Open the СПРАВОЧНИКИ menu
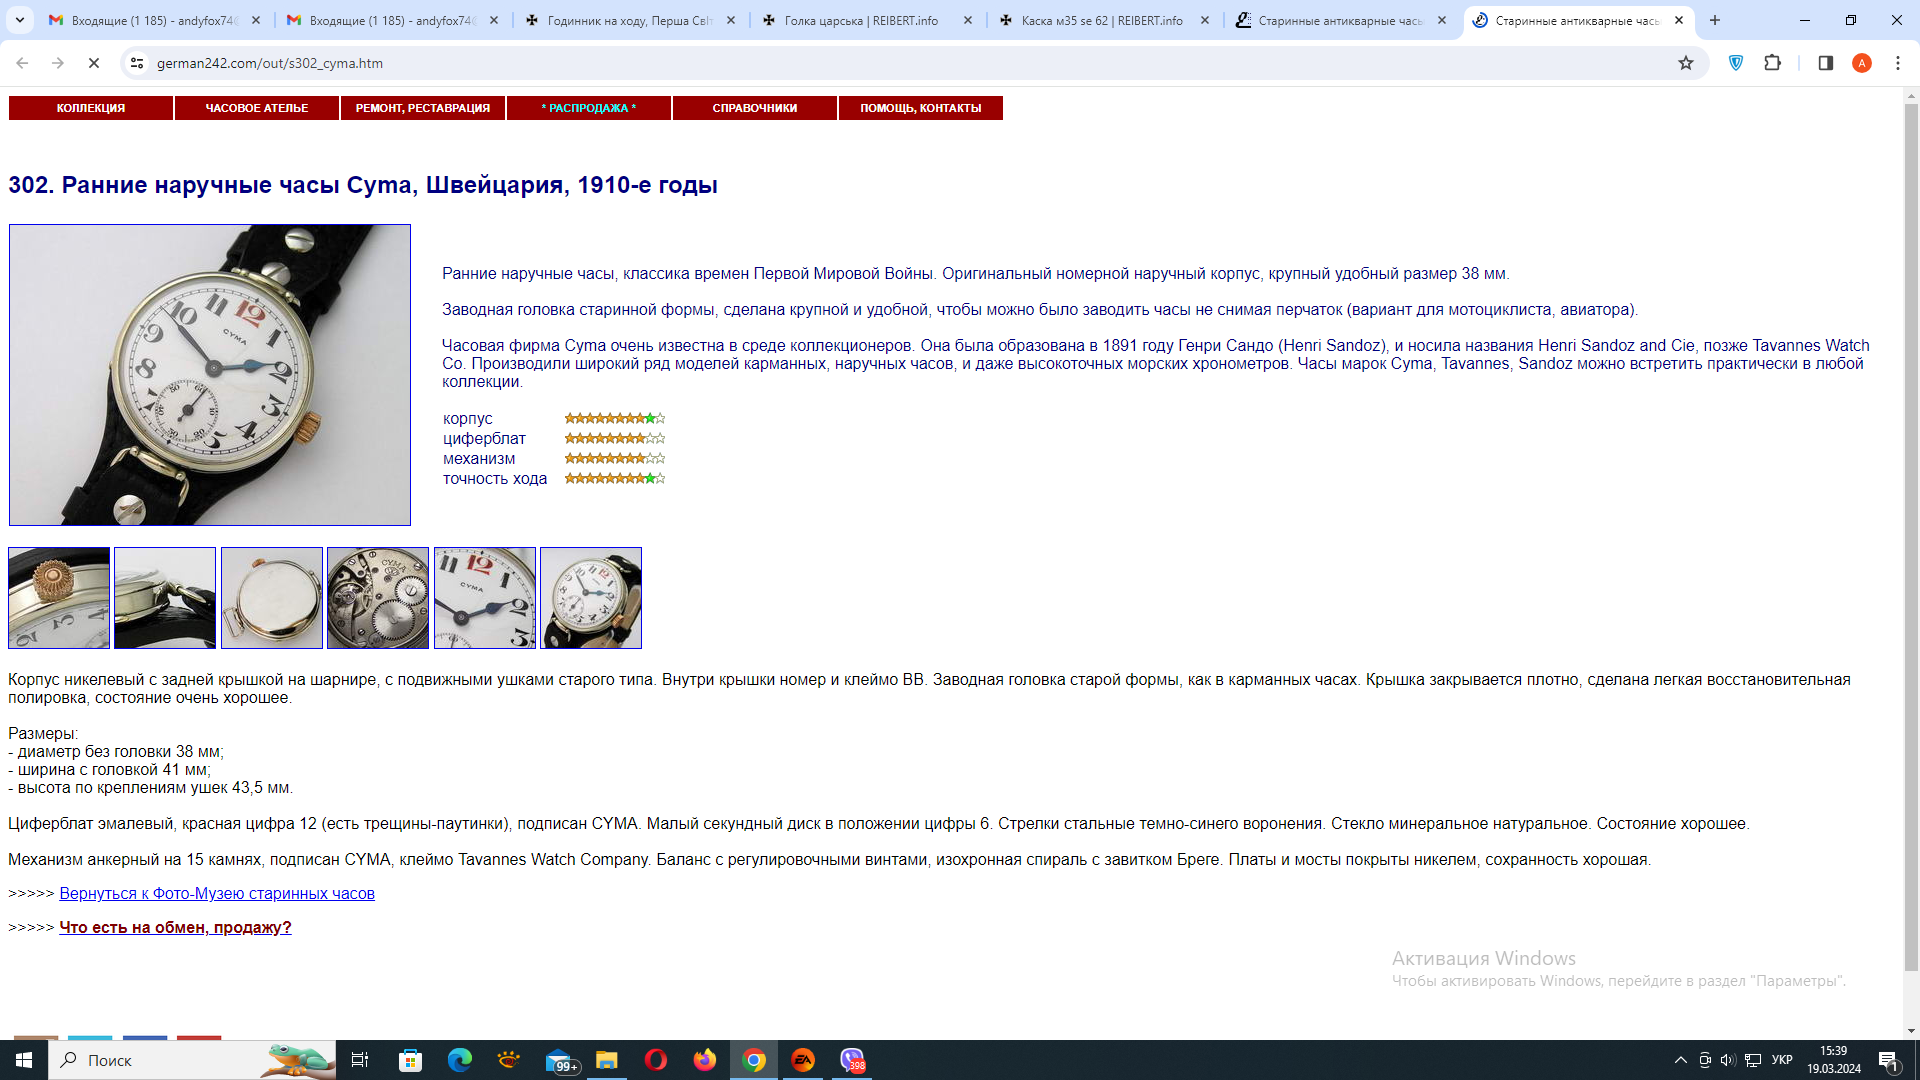This screenshot has height=1080, width=1920. [755, 108]
